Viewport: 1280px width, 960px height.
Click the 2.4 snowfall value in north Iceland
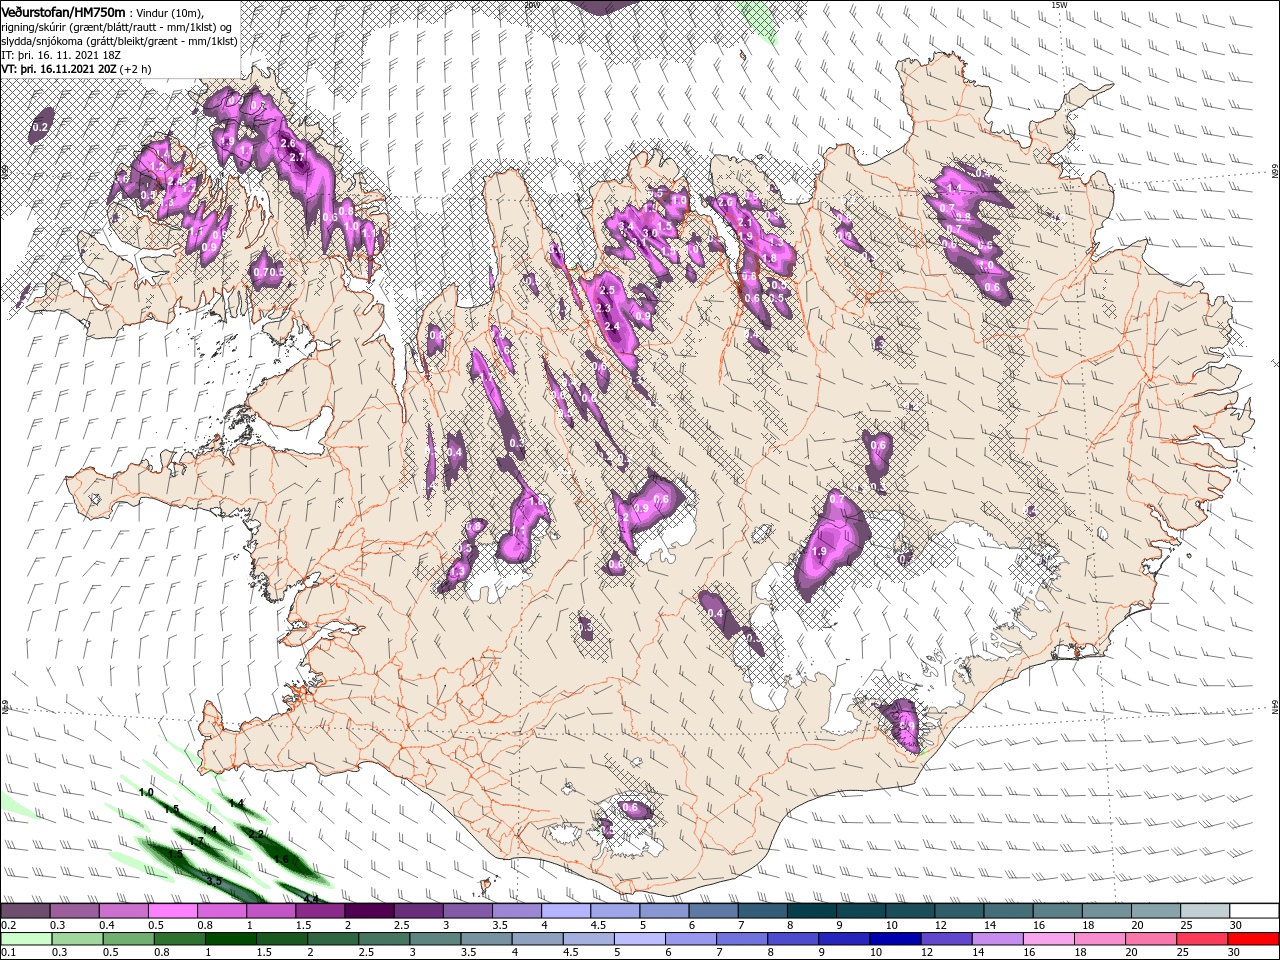point(613,326)
